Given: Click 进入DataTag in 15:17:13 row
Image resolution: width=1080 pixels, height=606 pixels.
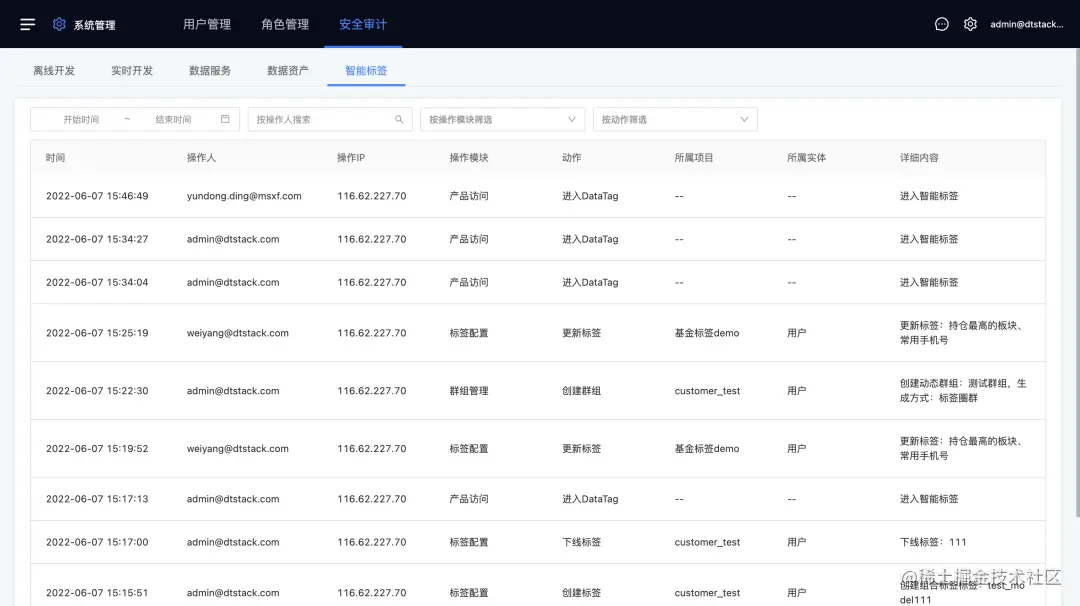Looking at the screenshot, I should click(590, 499).
